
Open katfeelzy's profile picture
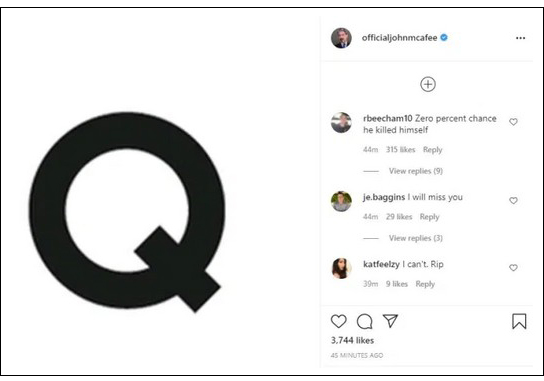(x=341, y=268)
